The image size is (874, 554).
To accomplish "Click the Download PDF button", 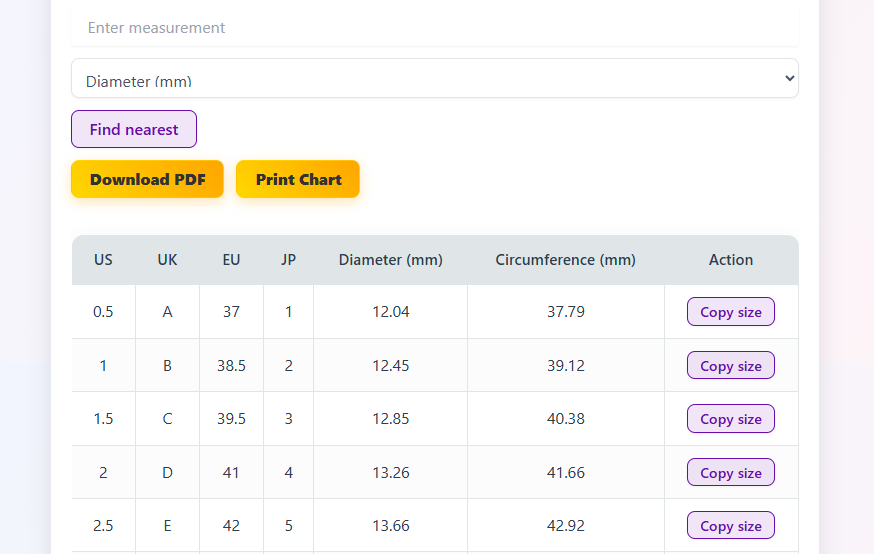I will 147,180.
